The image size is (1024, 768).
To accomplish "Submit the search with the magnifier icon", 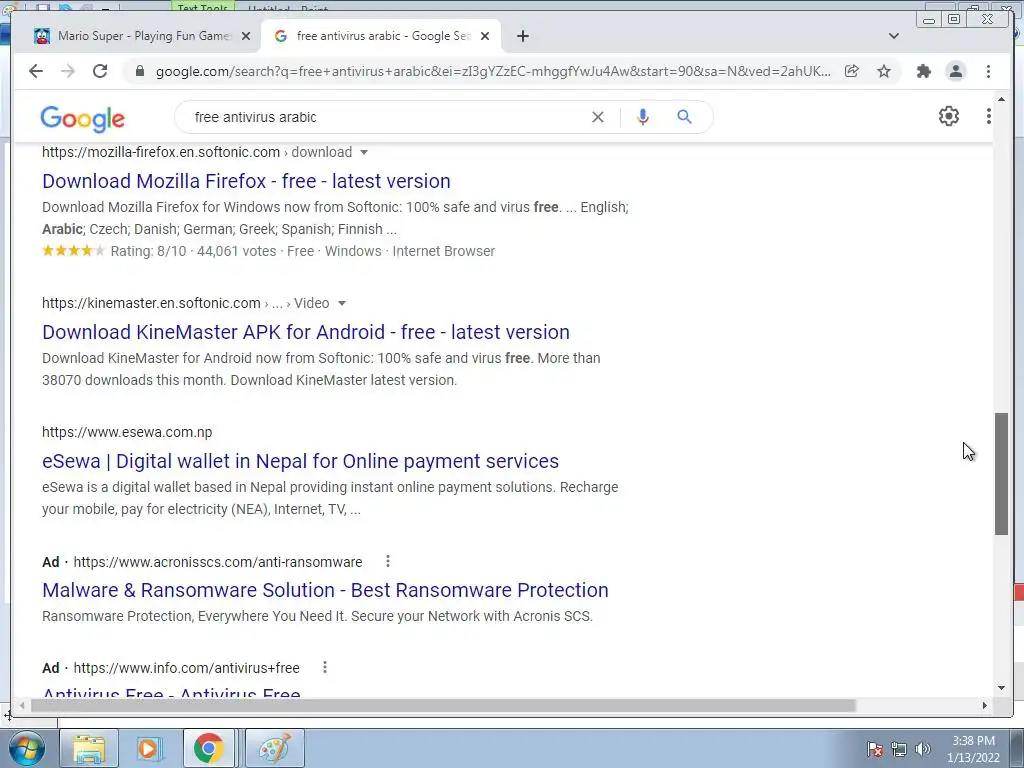I will click(684, 117).
